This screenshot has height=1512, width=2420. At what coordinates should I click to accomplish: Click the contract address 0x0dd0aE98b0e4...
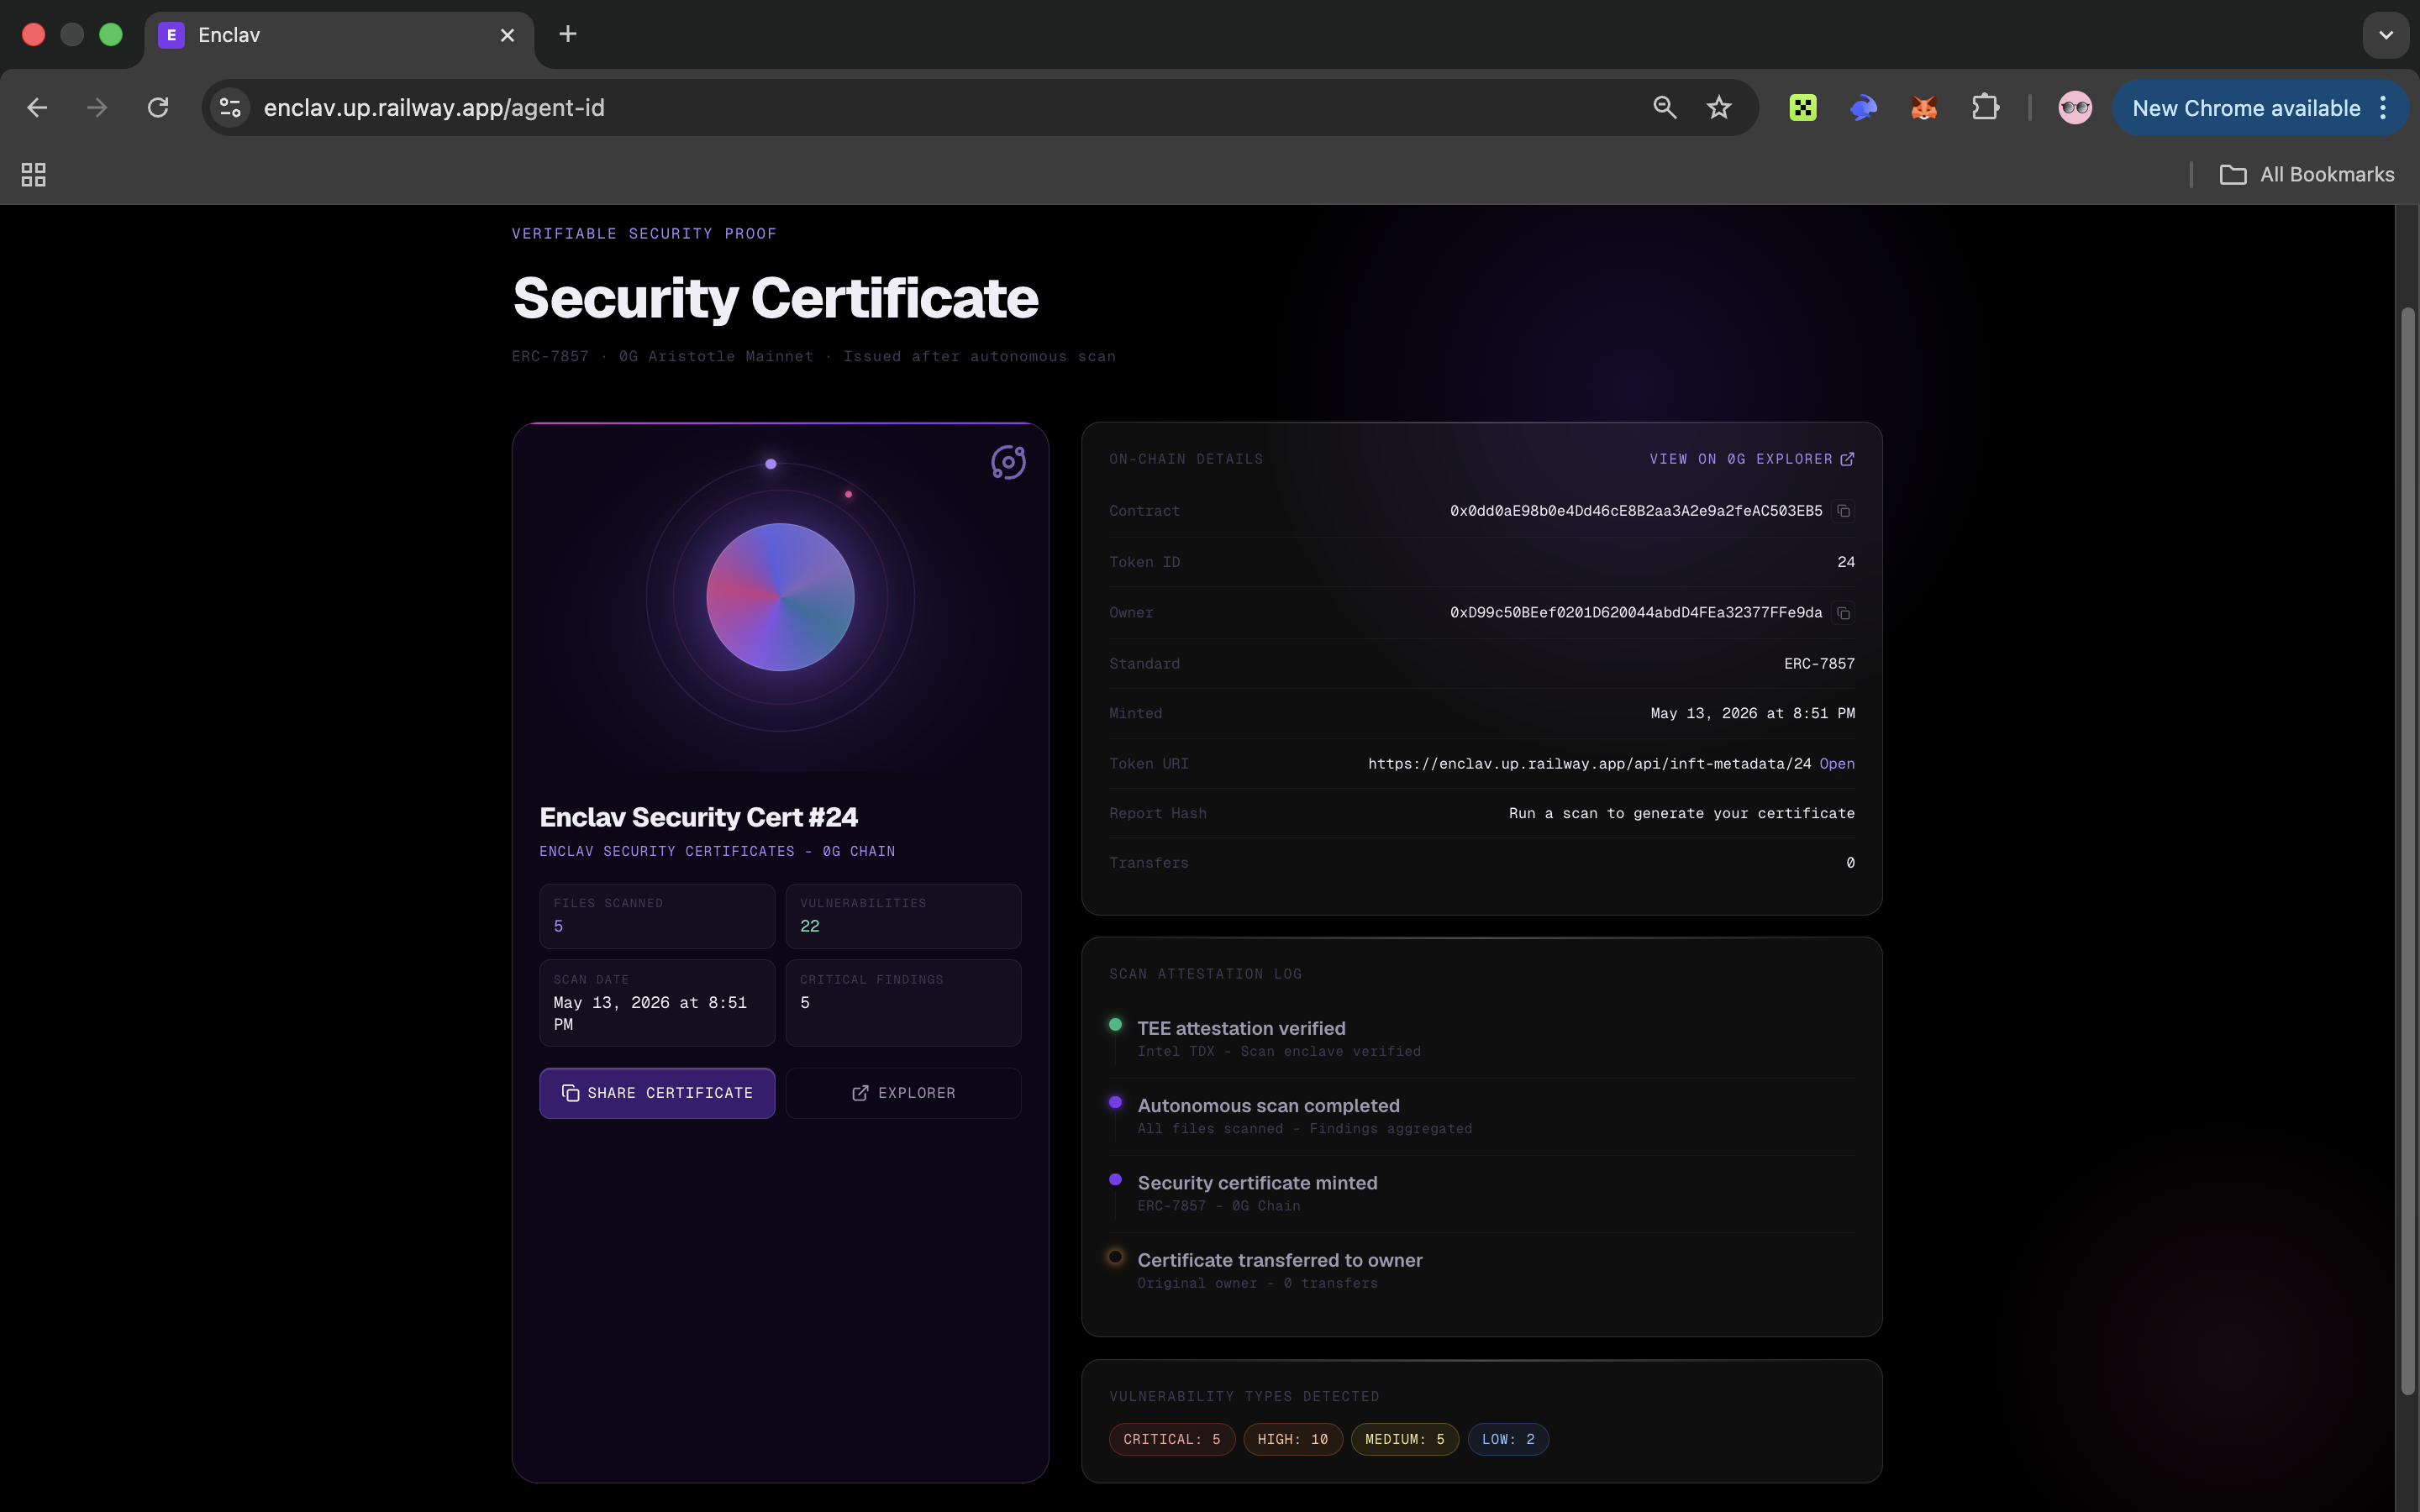pos(1636,511)
